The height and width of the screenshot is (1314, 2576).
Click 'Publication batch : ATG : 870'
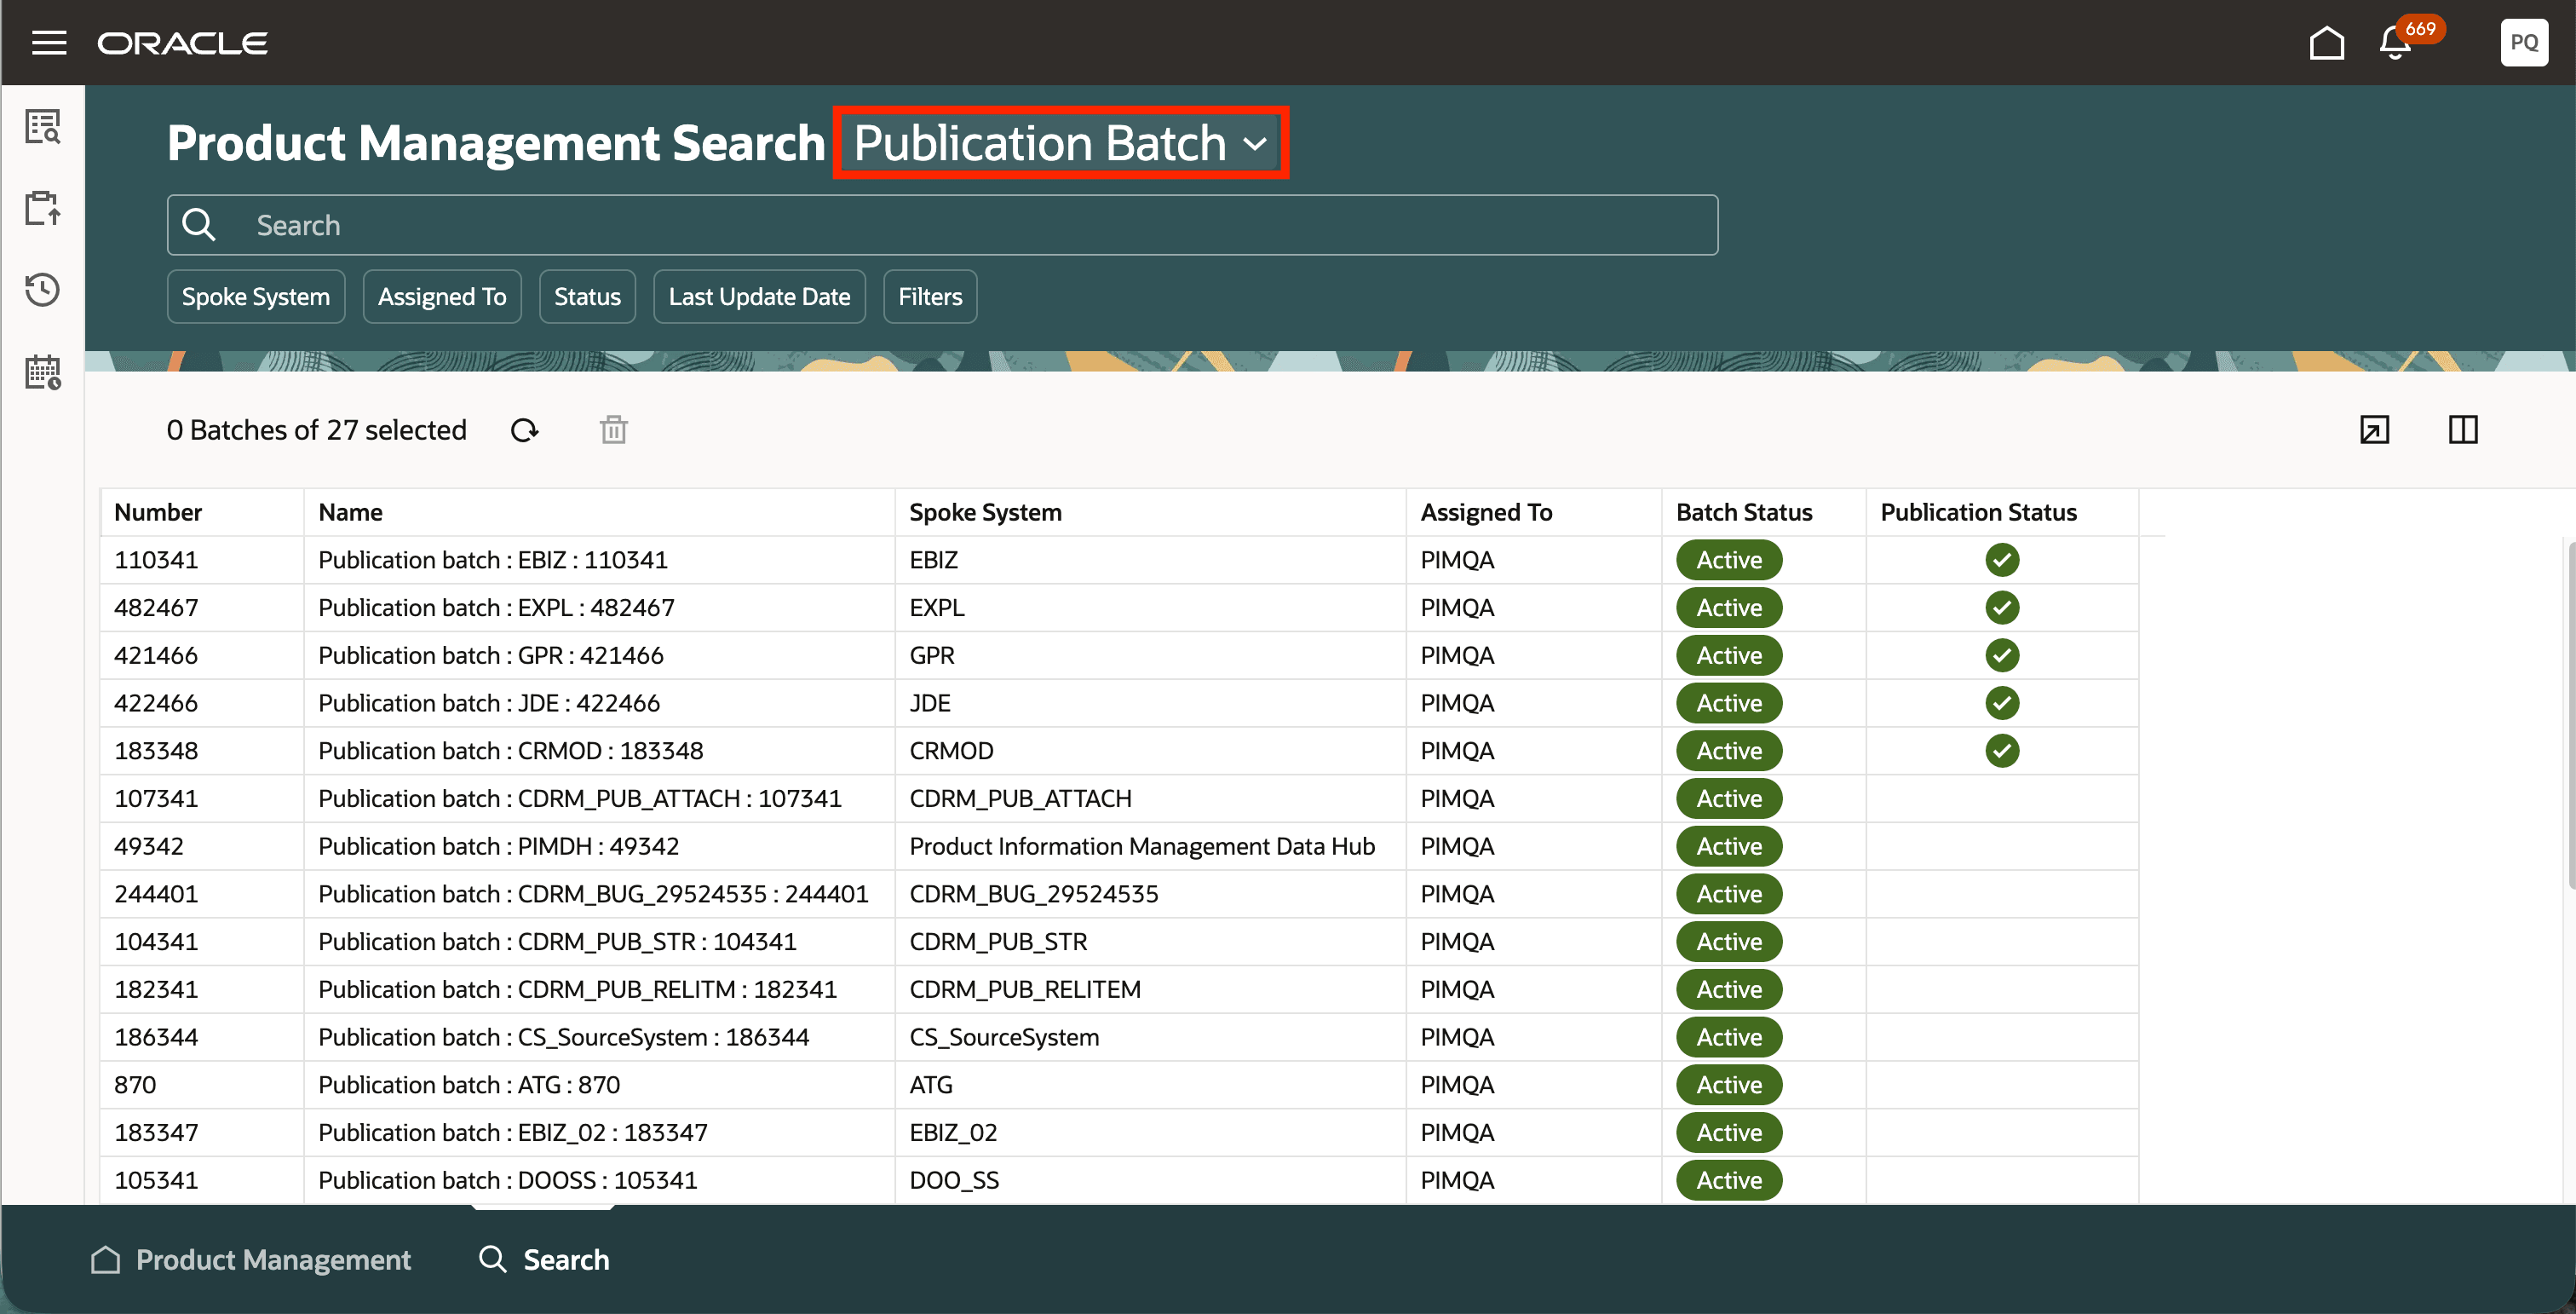(x=469, y=1085)
